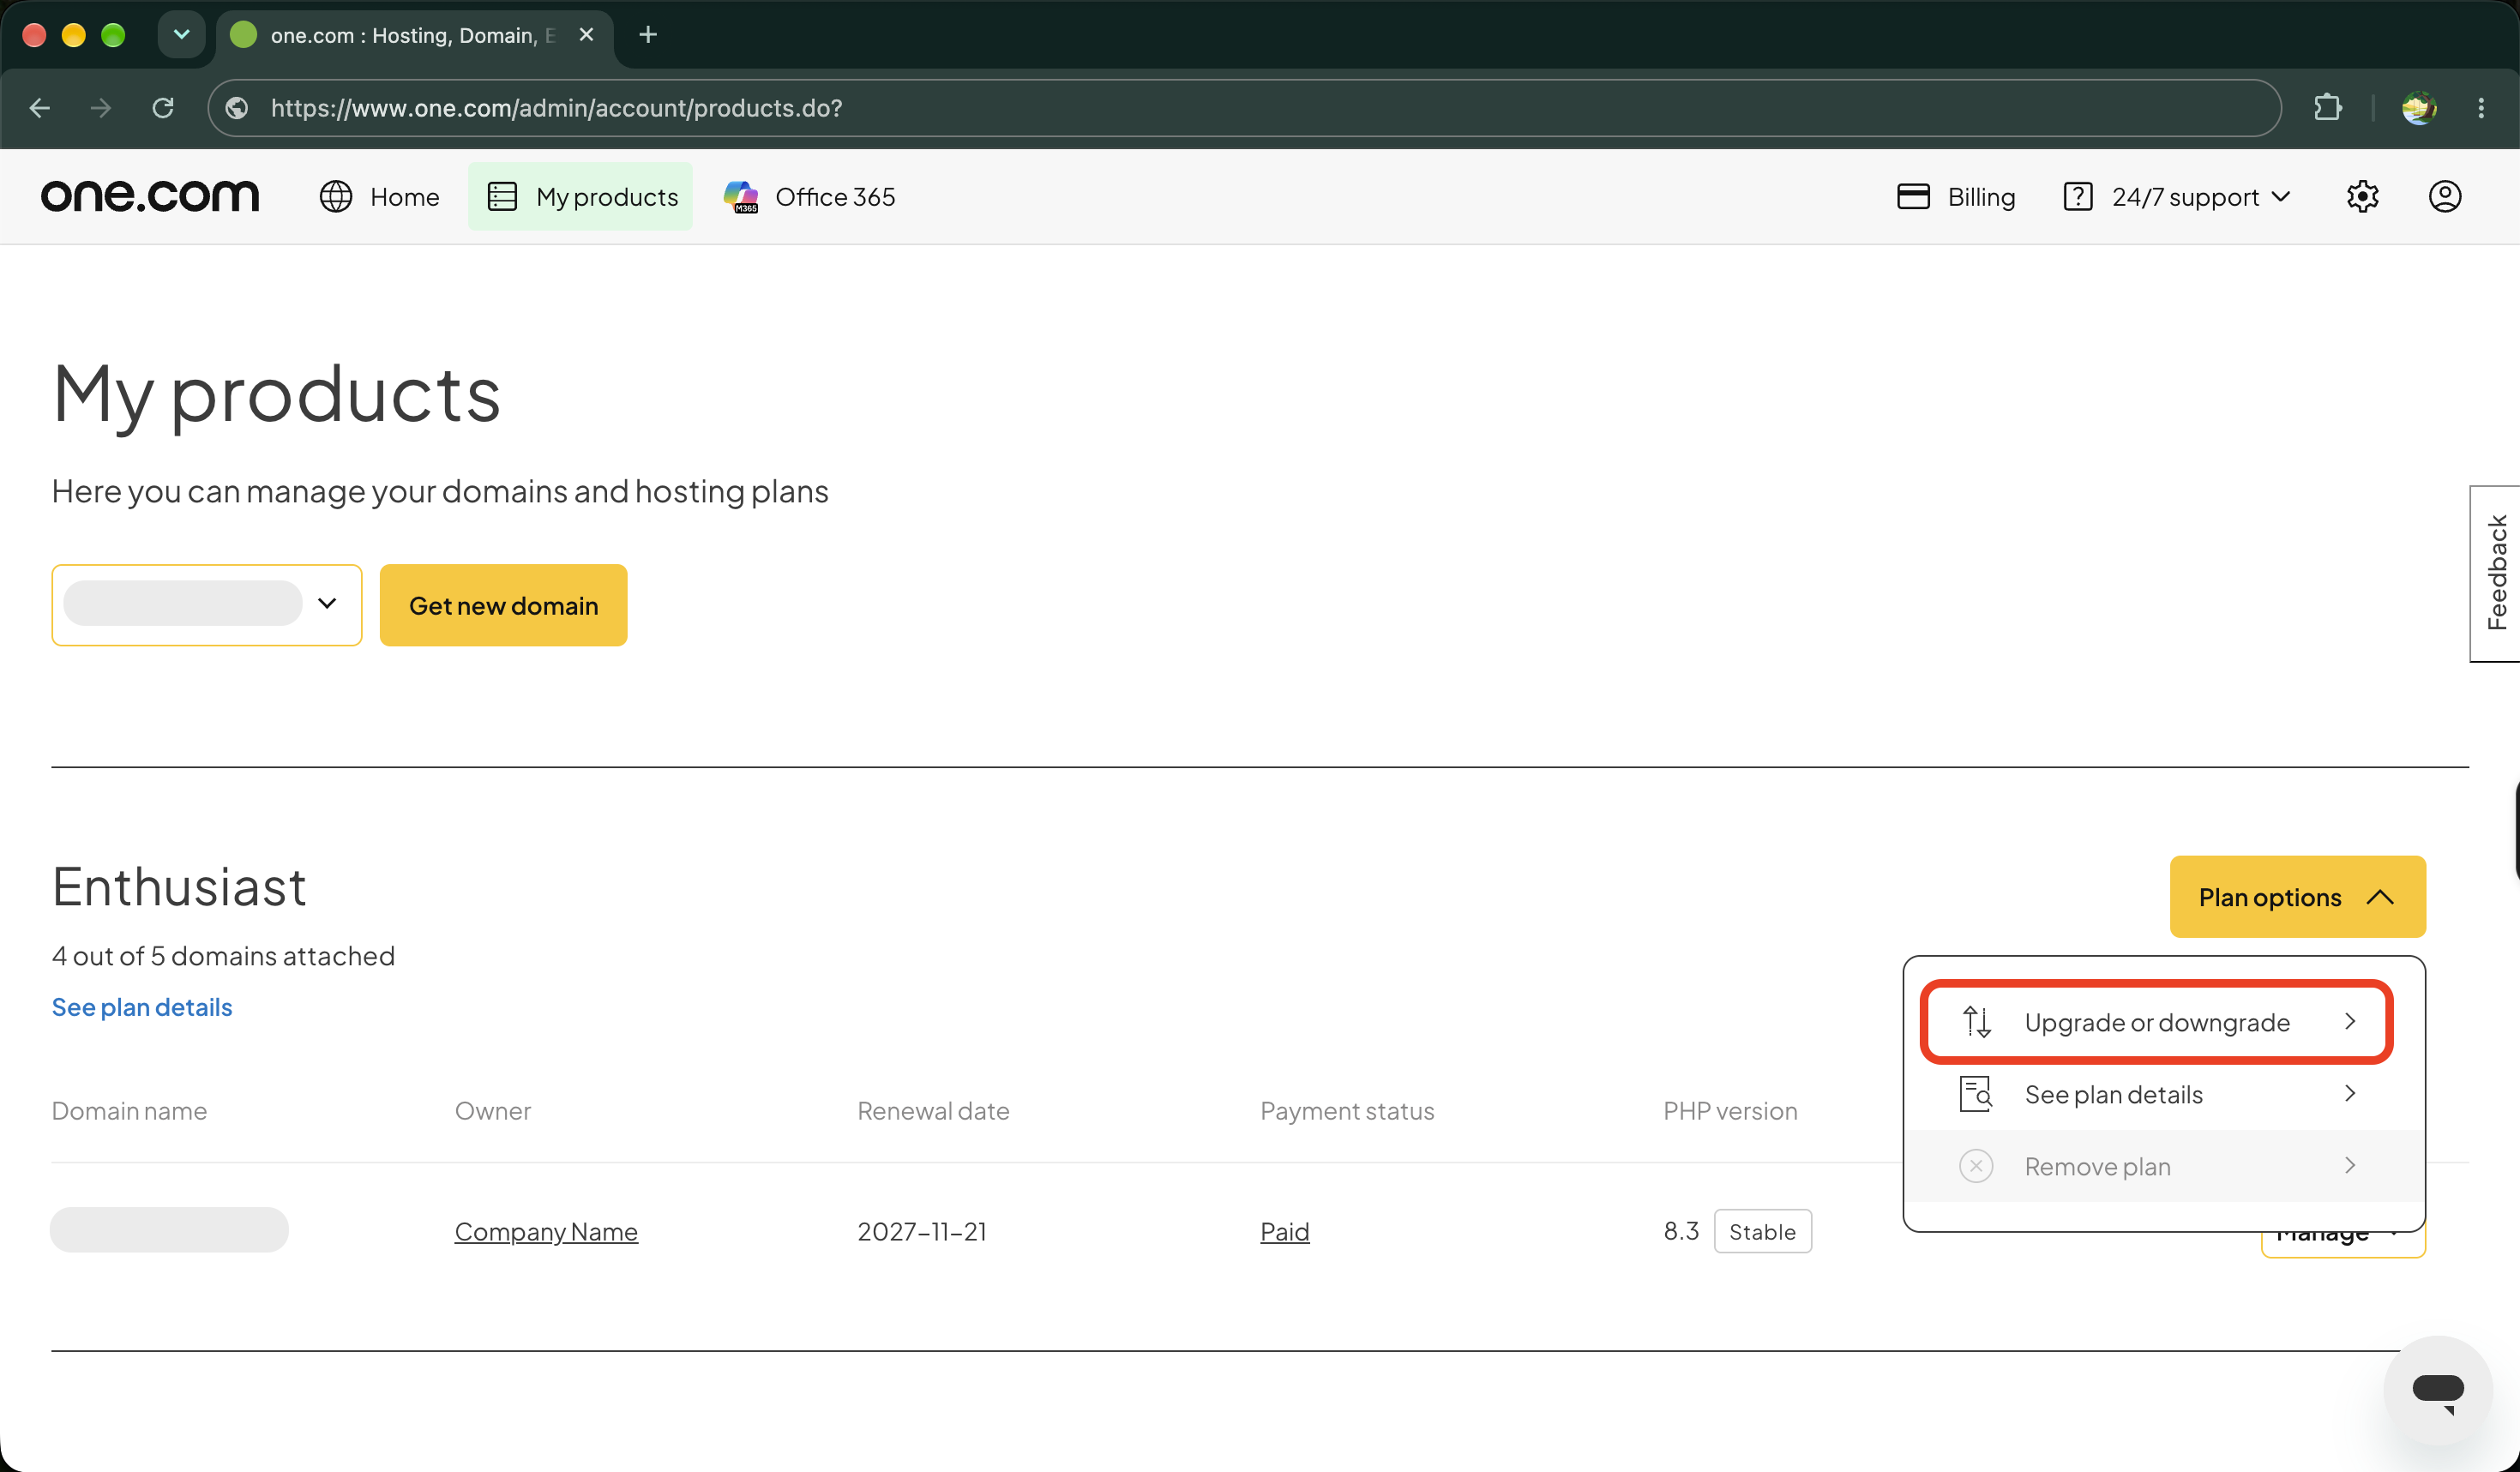
Task: Click browser forward arrow
Action: click(101, 108)
